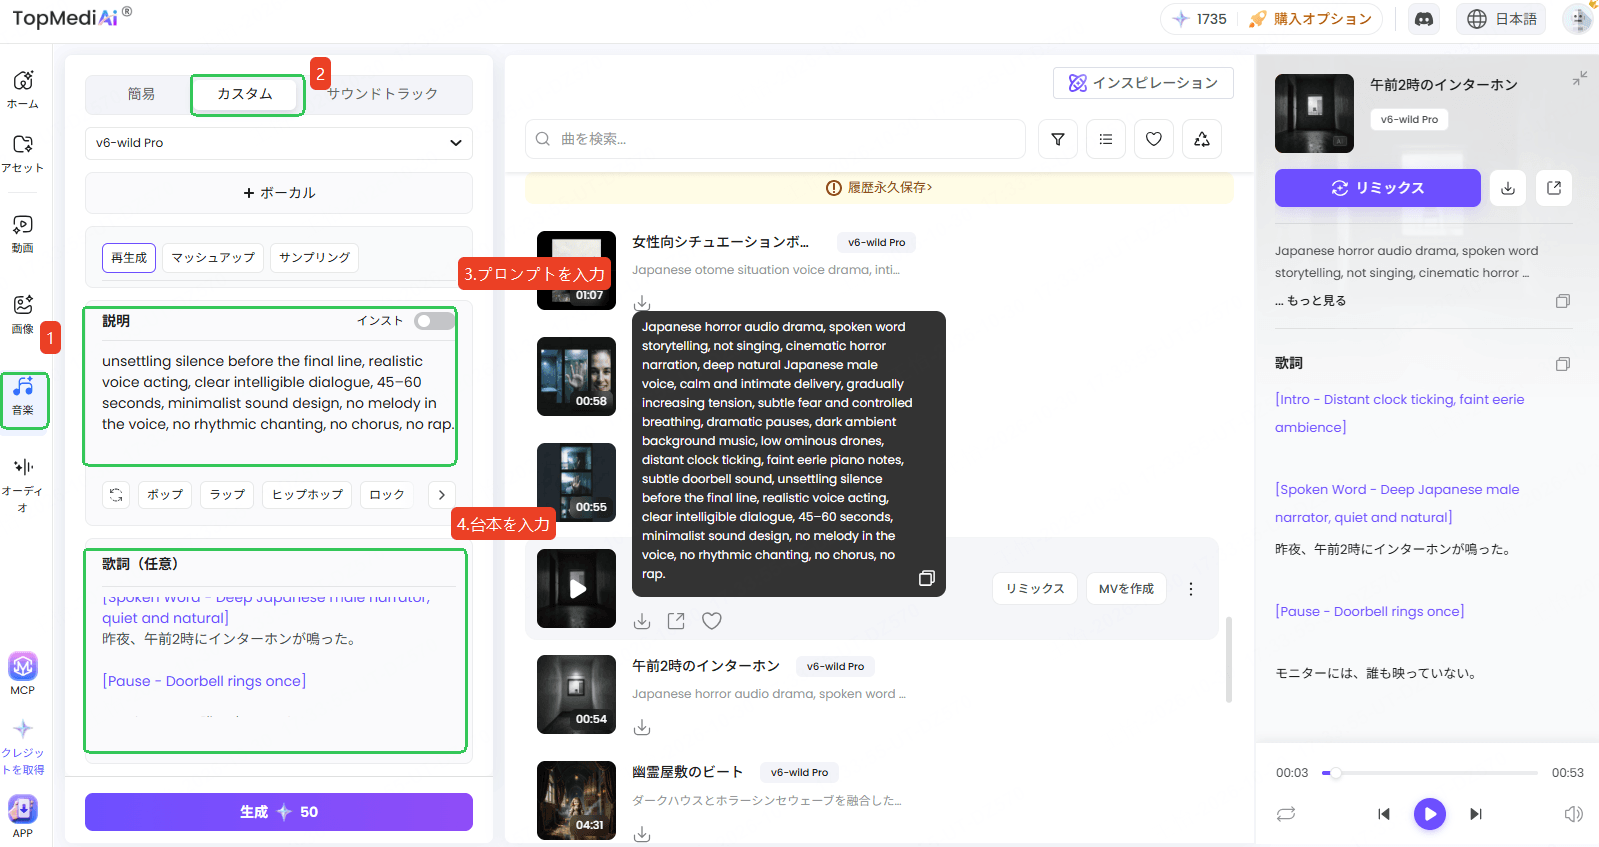The width and height of the screenshot is (1599, 847).
Task: Open the インスピレーション button
Action: point(1143,83)
